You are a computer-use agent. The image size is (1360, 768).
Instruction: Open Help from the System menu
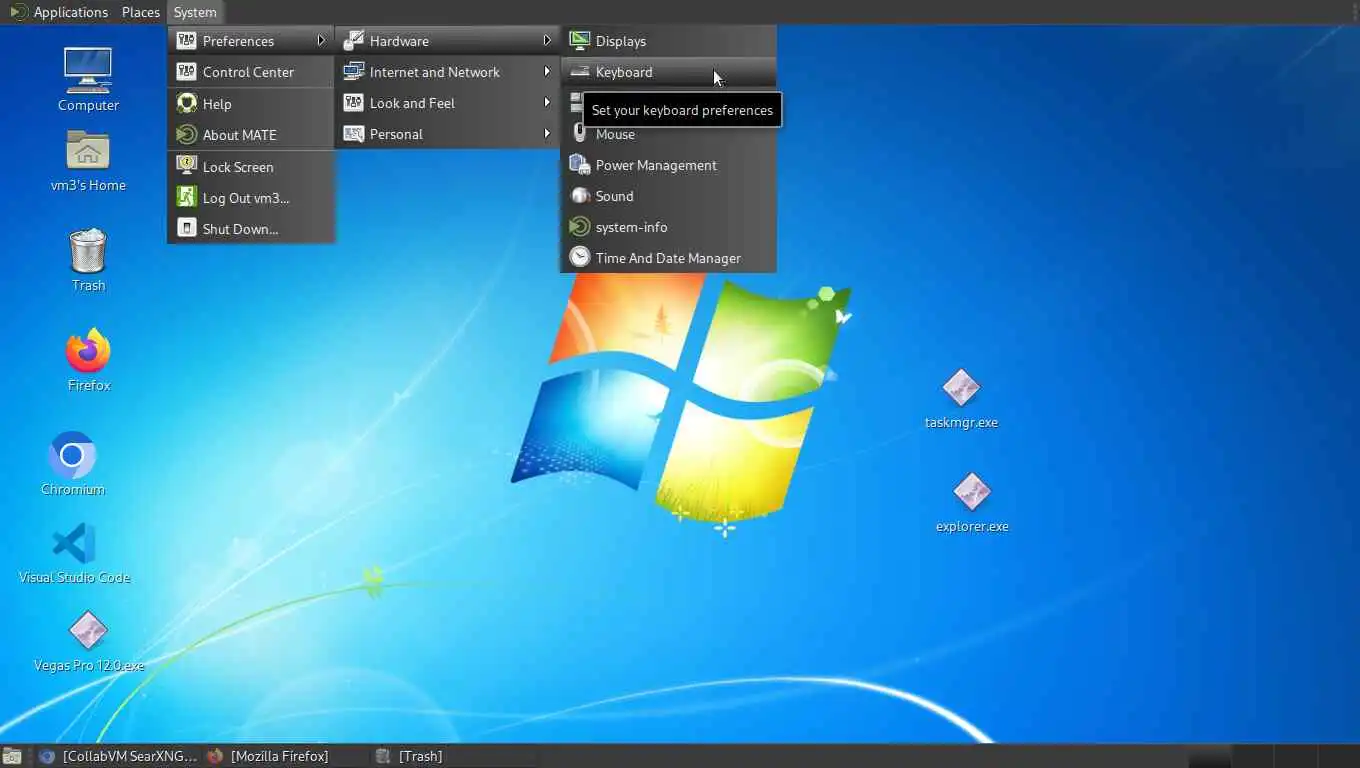(x=251, y=104)
